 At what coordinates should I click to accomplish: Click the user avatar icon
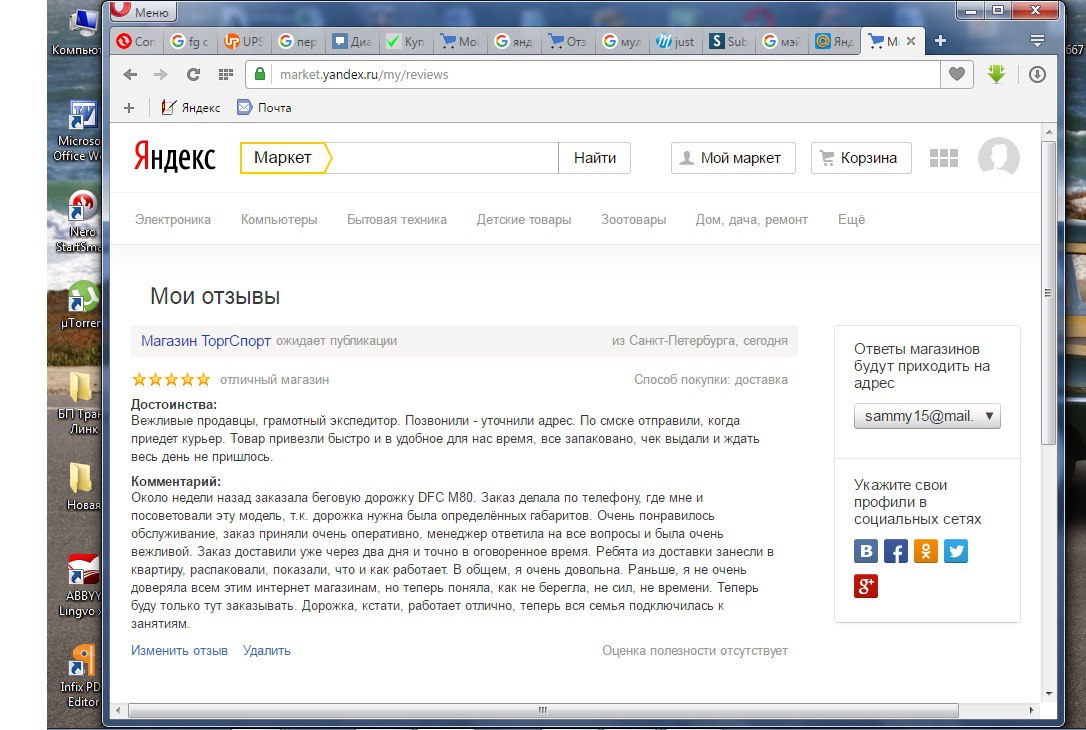998,157
